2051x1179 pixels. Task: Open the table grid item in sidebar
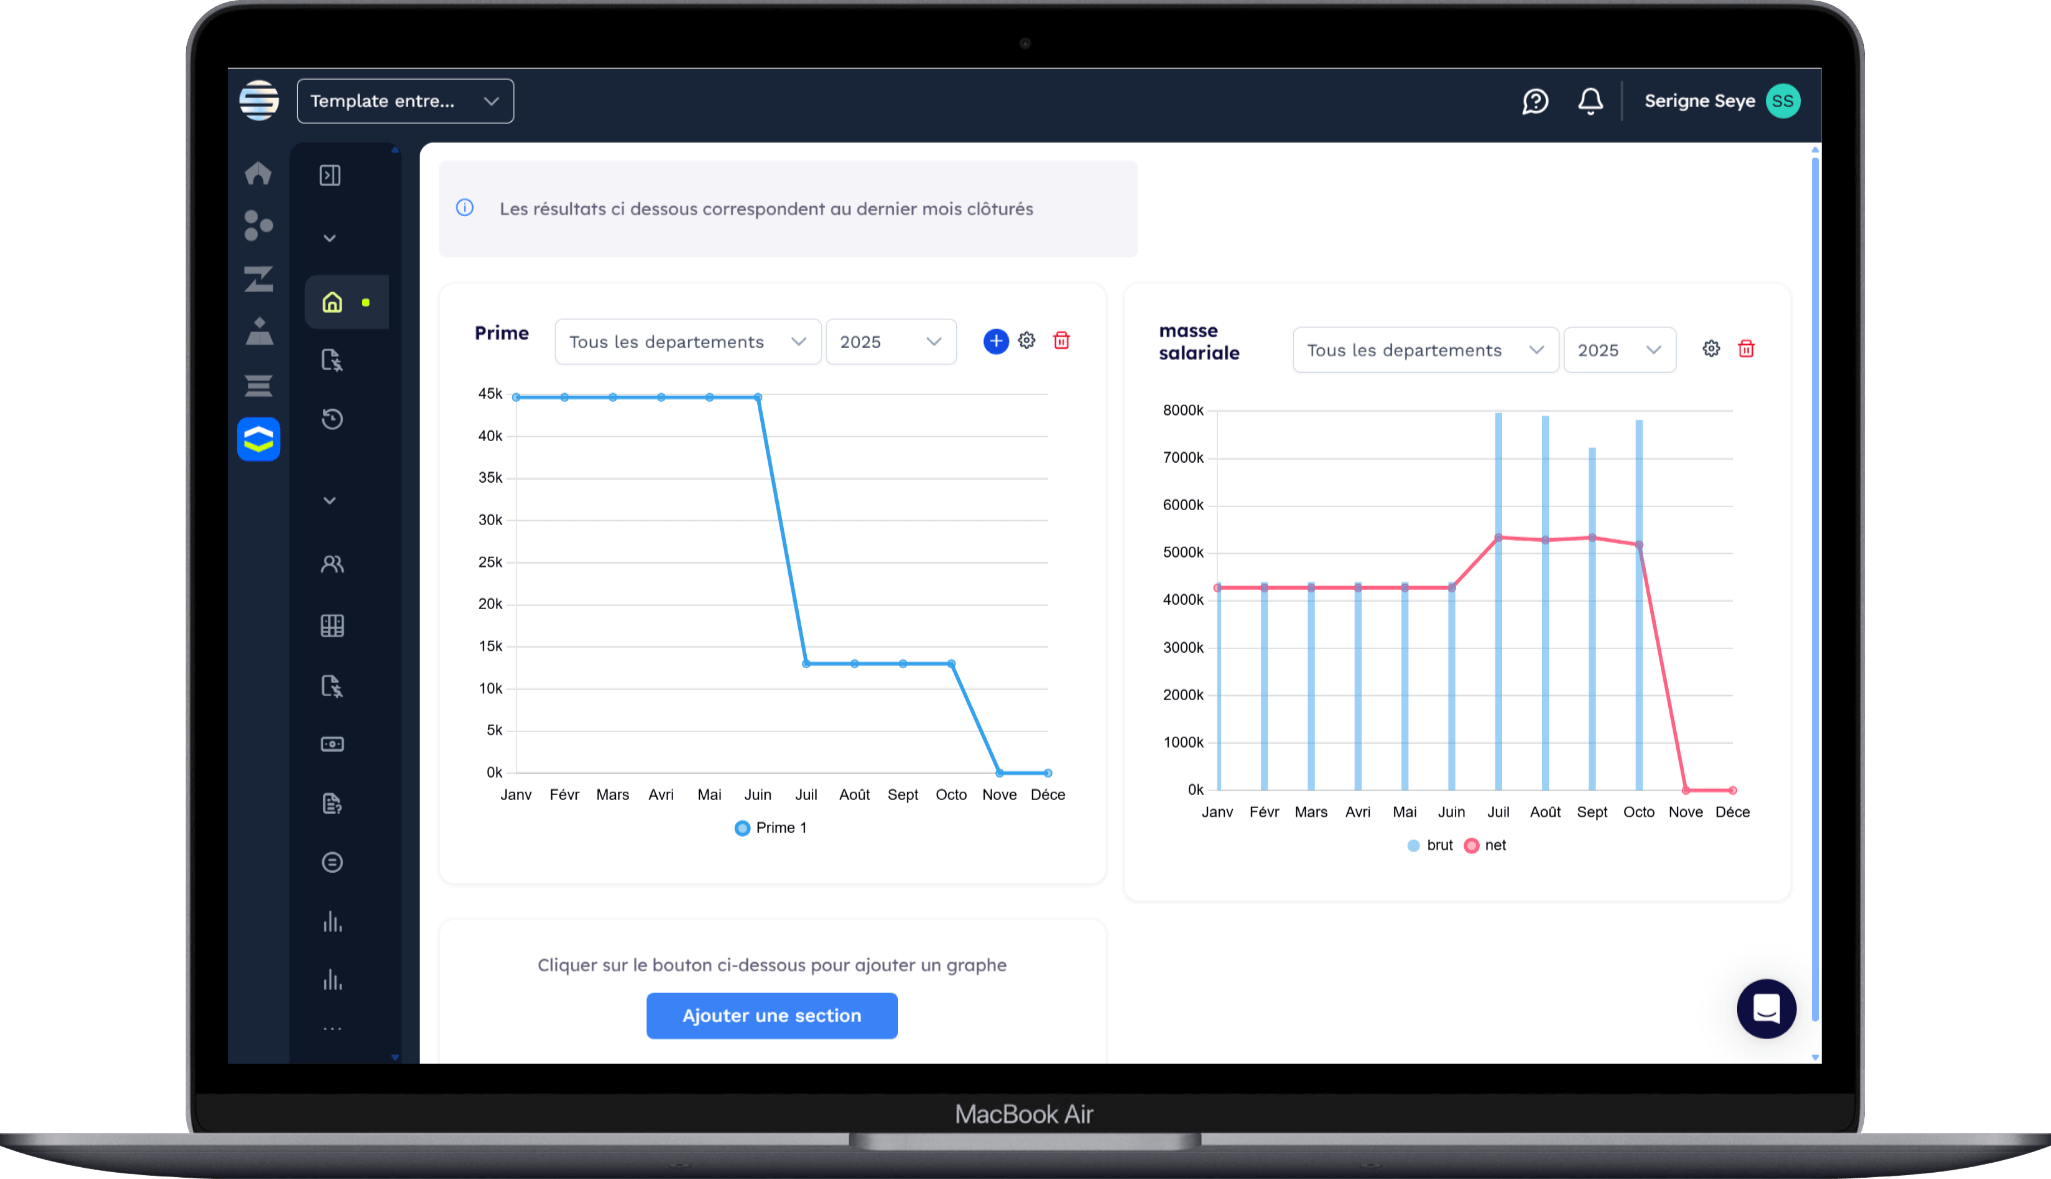tap(332, 626)
